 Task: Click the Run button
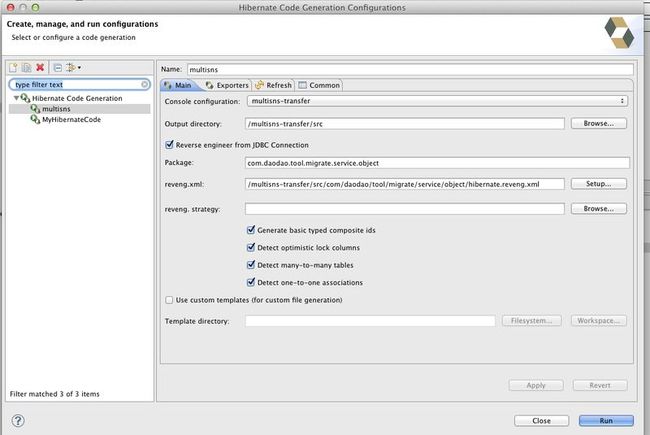point(606,420)
